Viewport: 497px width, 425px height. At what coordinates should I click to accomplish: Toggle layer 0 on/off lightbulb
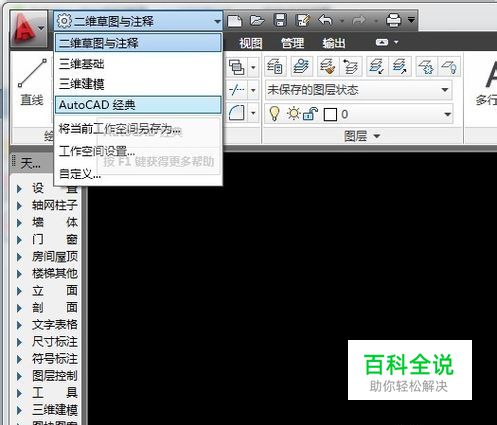point(274,114)
